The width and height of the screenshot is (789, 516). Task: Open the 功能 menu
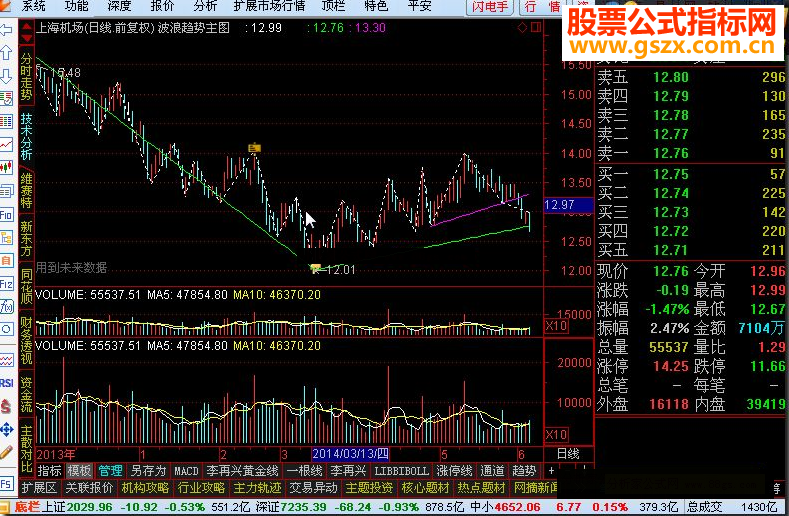76,7
